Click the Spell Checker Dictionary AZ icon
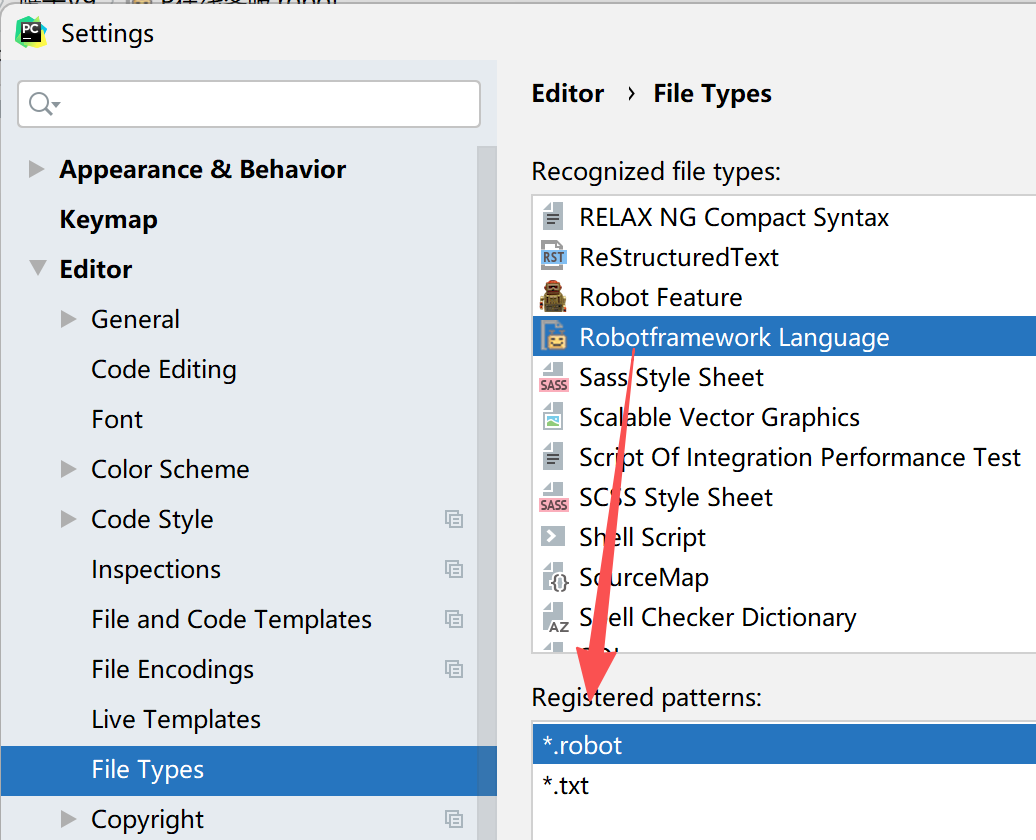1036x840 pixels. [x=555, y=618]
